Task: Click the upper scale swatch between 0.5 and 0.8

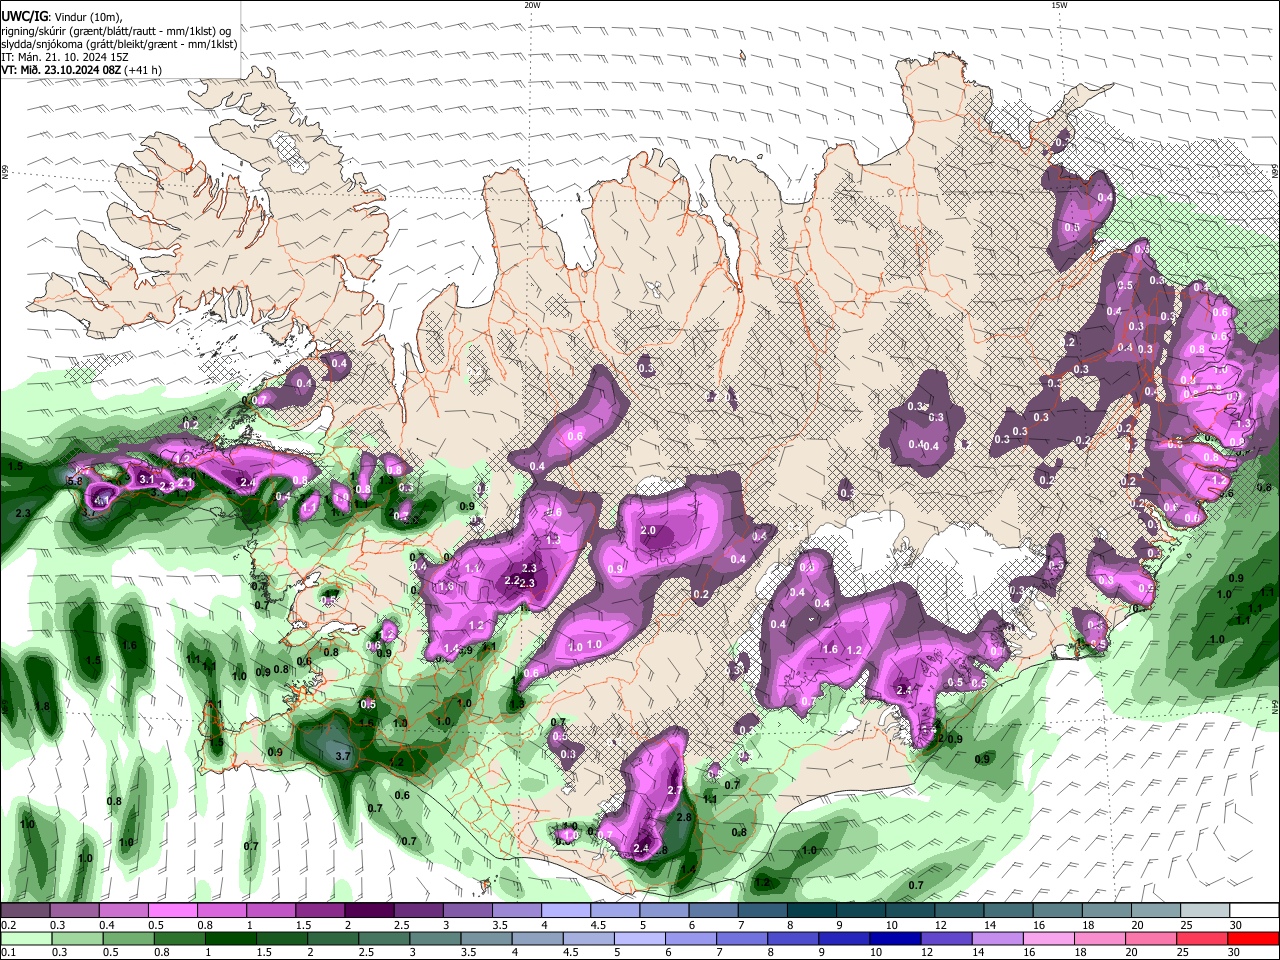Action: pos(172,911)
